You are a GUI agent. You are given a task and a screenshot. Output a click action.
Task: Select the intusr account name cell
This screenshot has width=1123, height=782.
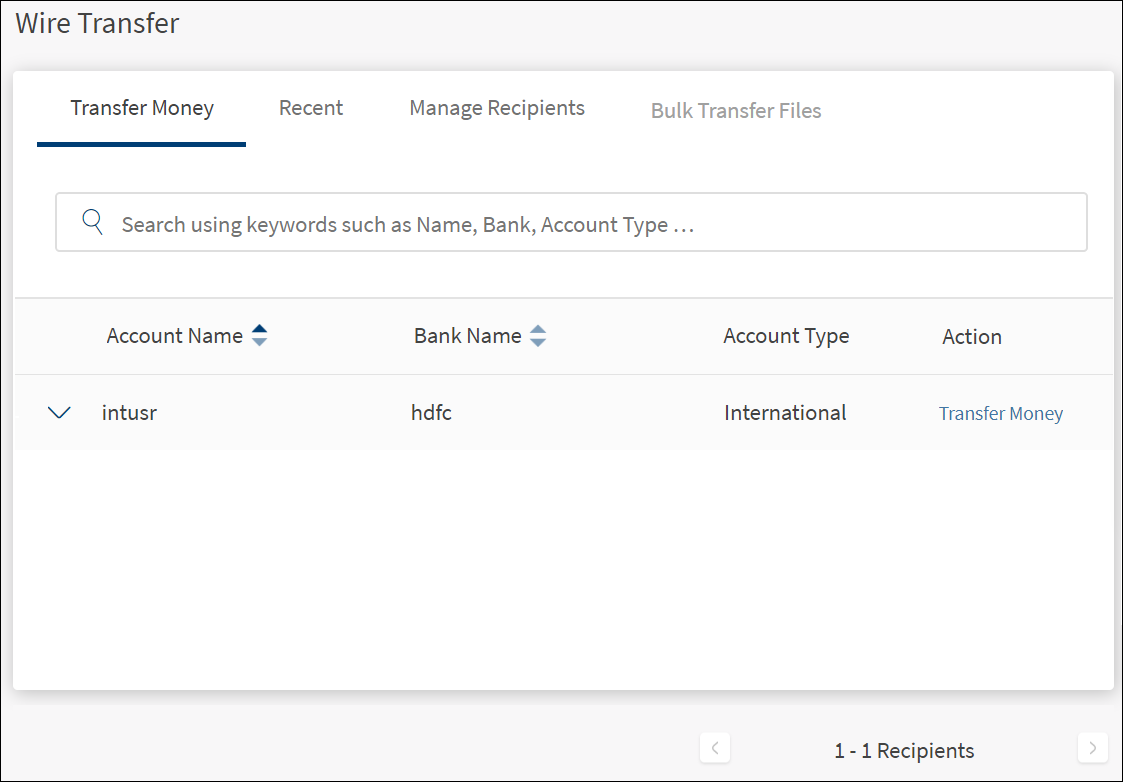coord(130,412)
